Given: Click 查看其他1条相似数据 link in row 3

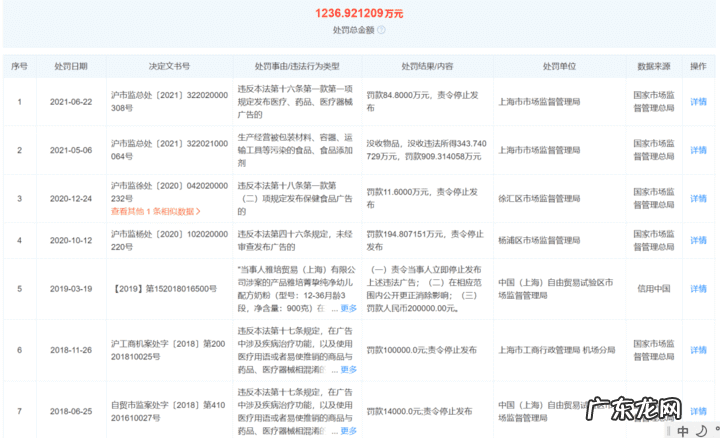Looking at the screenshot, I should pos(156,211).
